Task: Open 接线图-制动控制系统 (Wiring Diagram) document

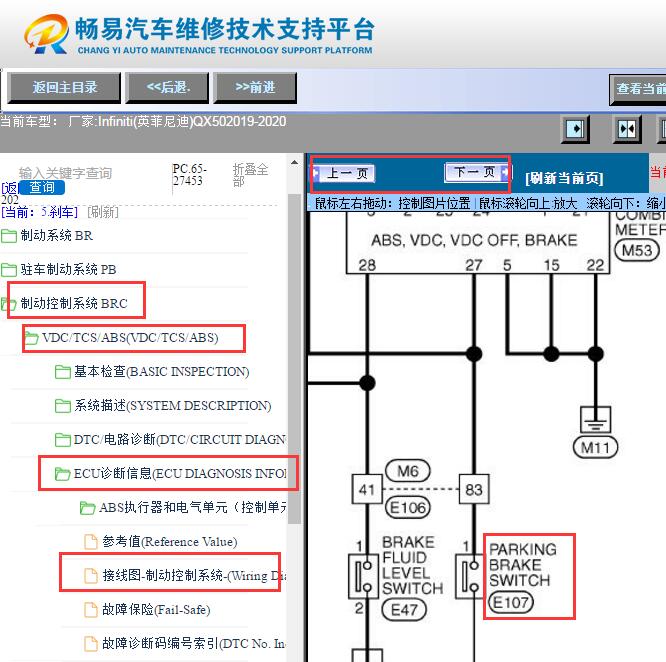Action: point(194,575)
